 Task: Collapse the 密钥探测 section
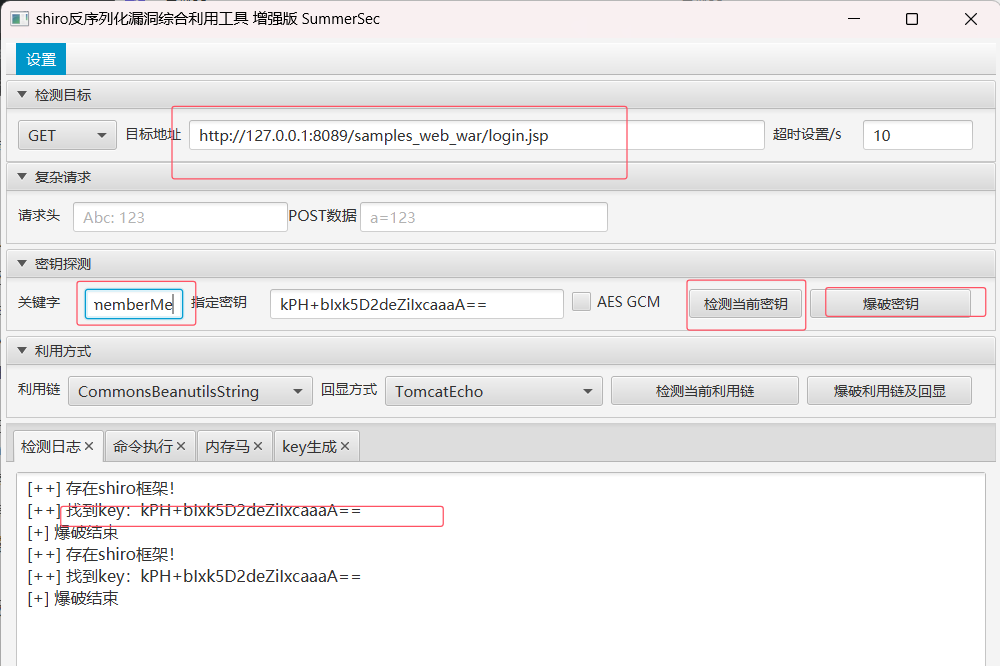[22, 264]
